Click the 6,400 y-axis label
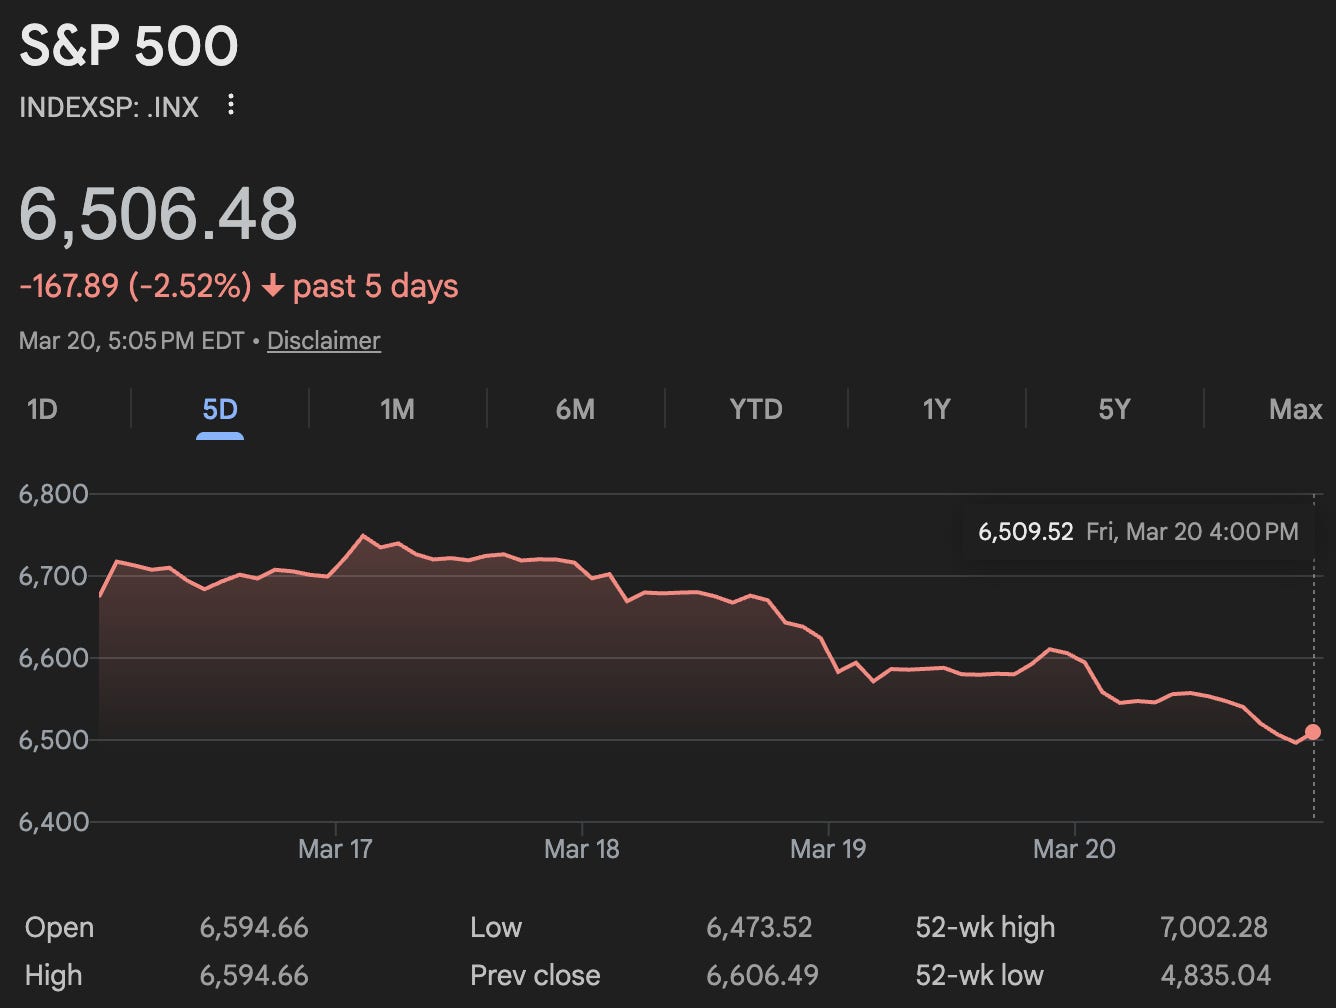 click(x=54, y=822)
